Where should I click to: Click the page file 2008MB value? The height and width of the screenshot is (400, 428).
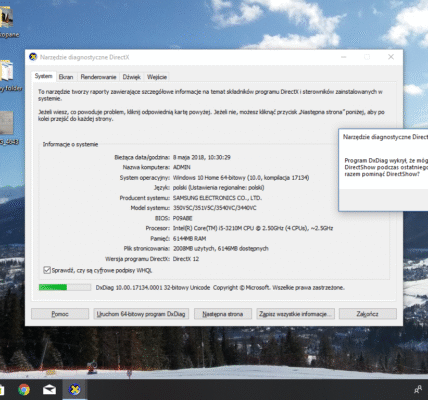tap(220, 249)
